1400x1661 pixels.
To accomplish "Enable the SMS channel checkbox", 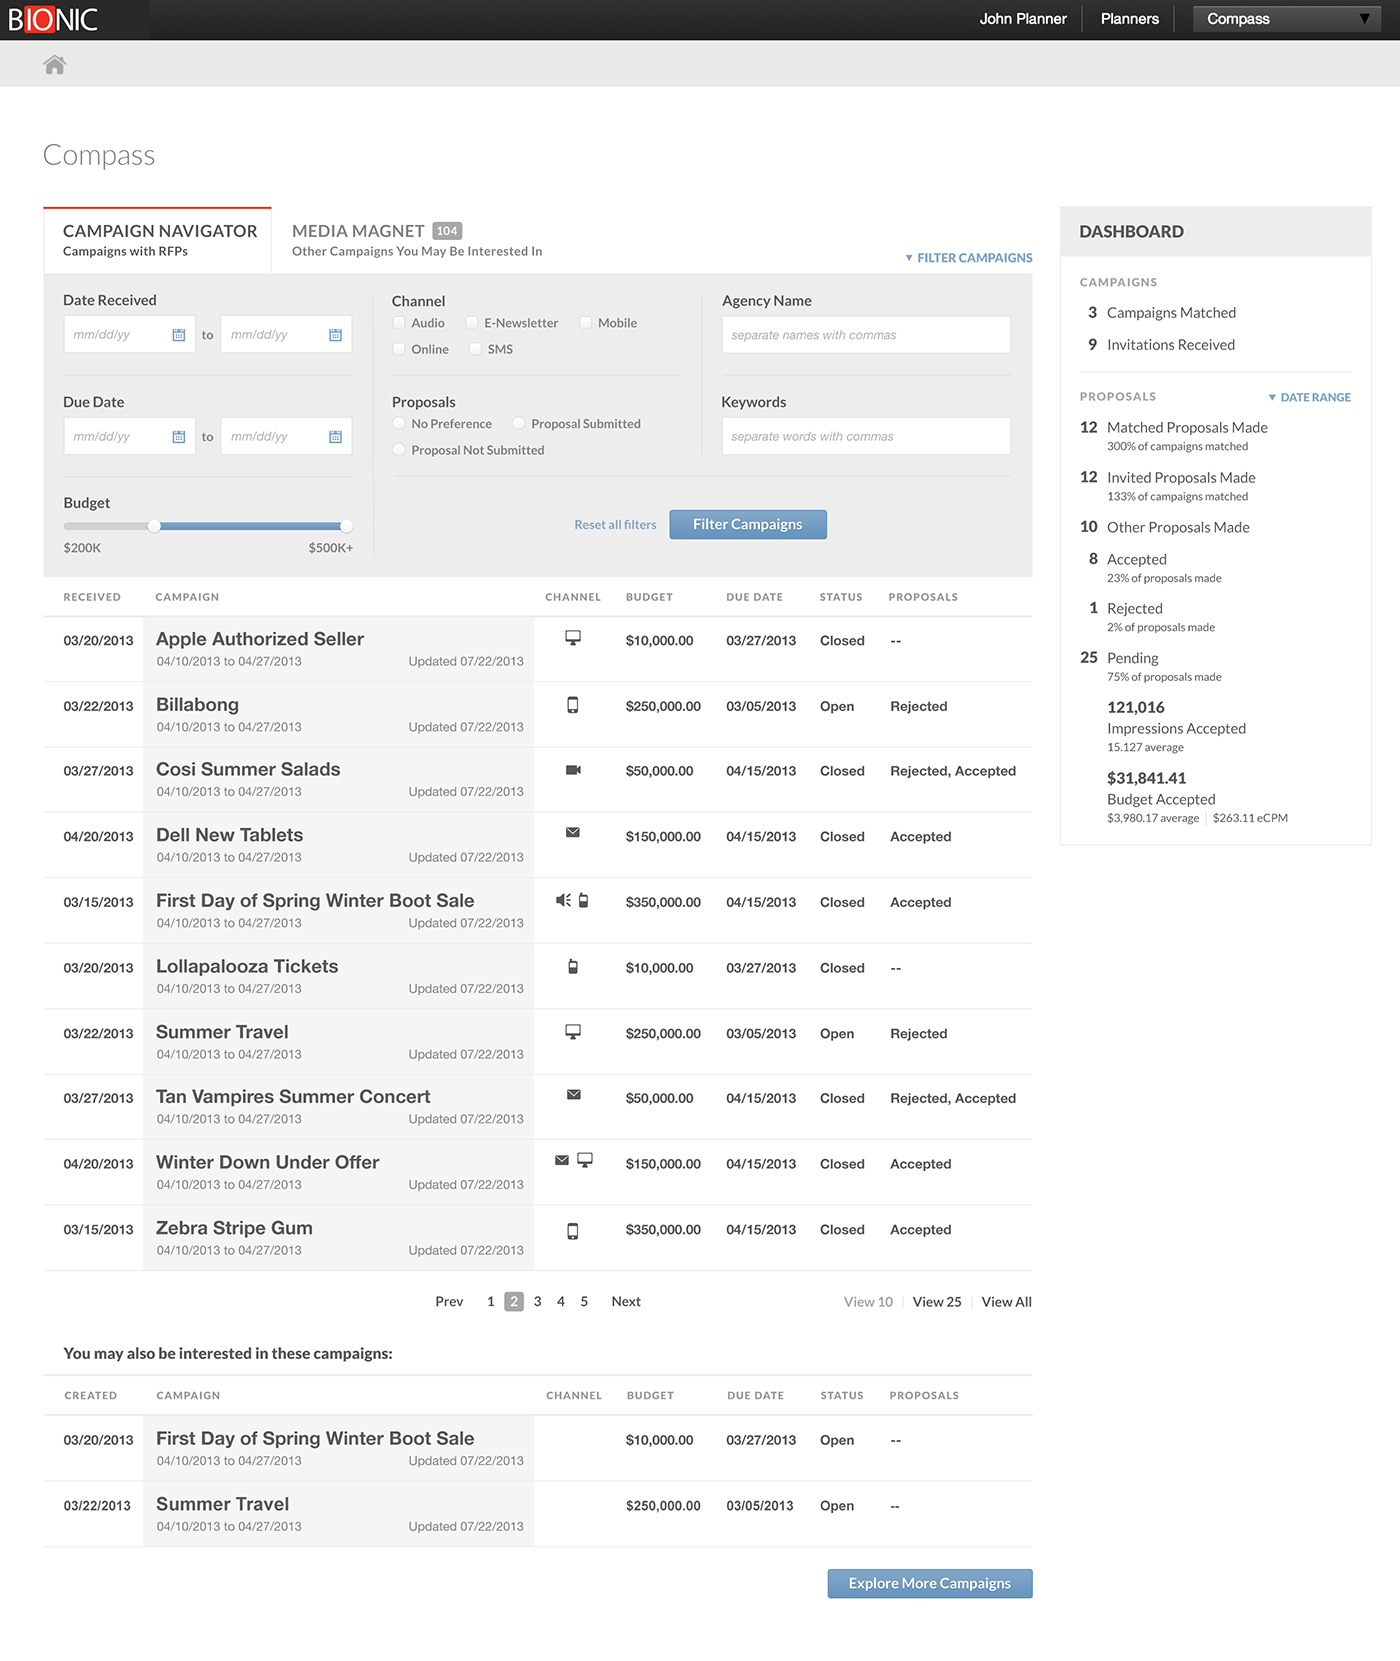I will pyautogui.click(x=476, y=349).
